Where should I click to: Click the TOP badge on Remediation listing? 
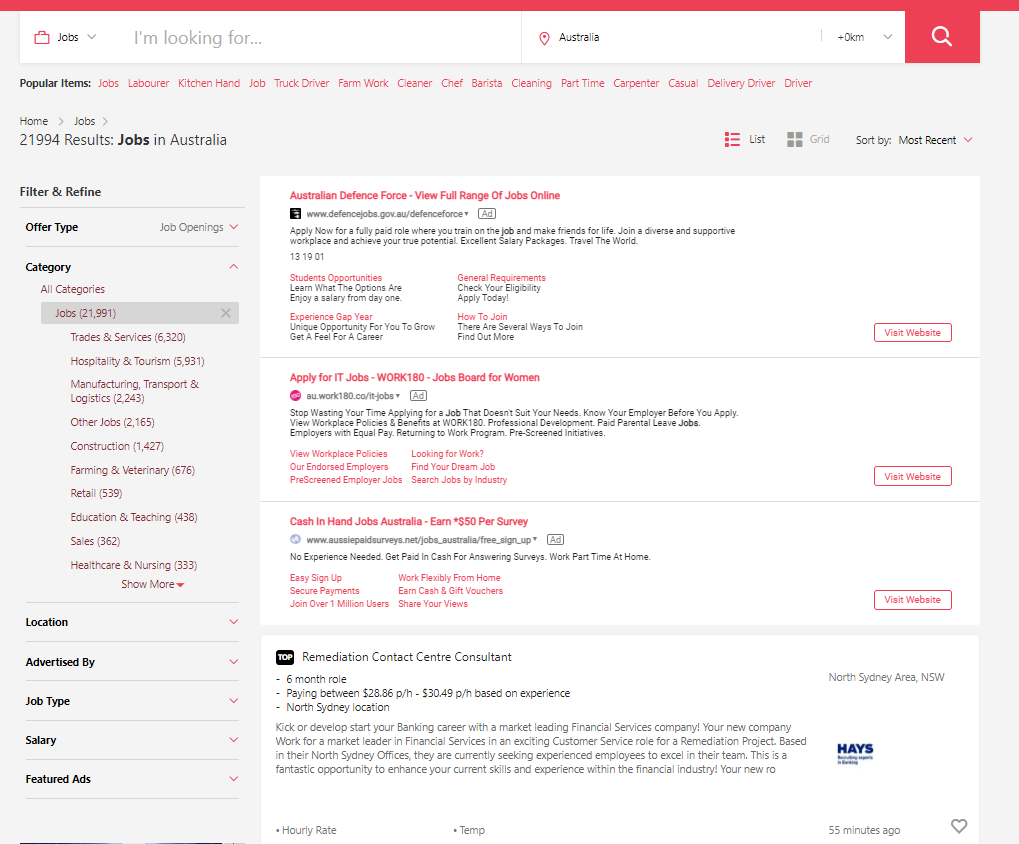pyautogui.click(x=285, y=657)
